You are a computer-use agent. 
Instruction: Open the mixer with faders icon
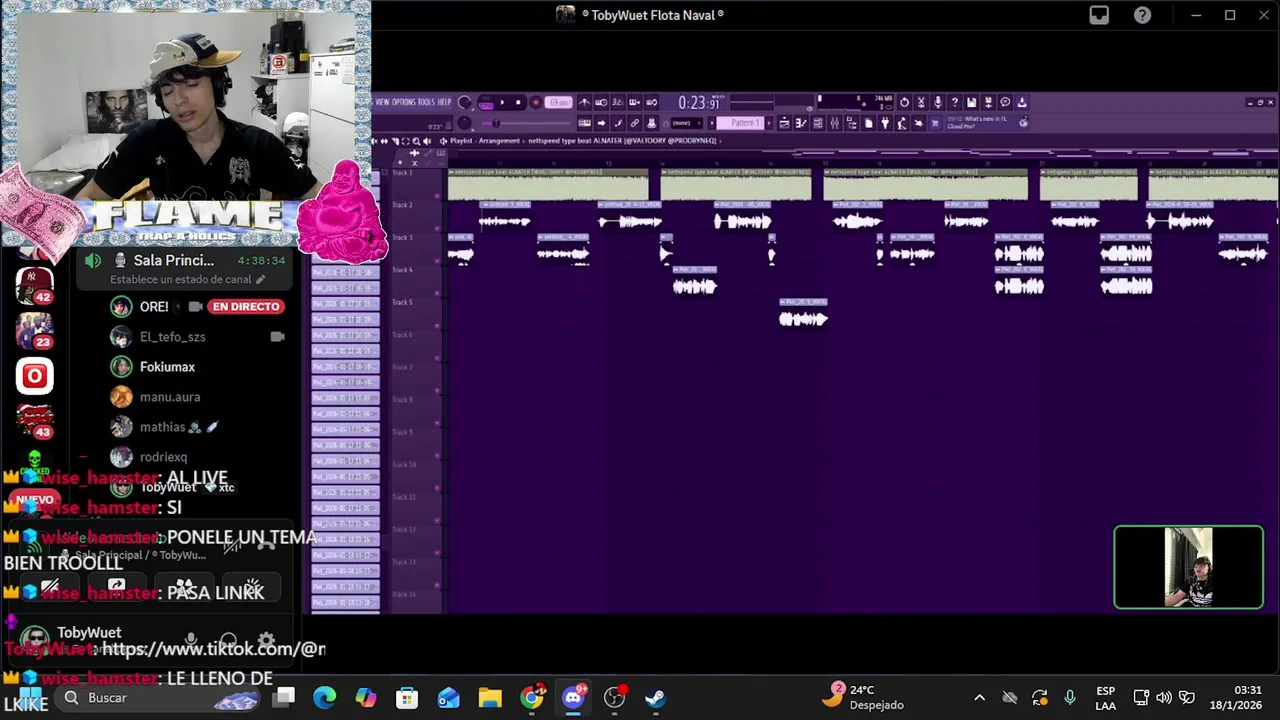(x=836, y=124)
